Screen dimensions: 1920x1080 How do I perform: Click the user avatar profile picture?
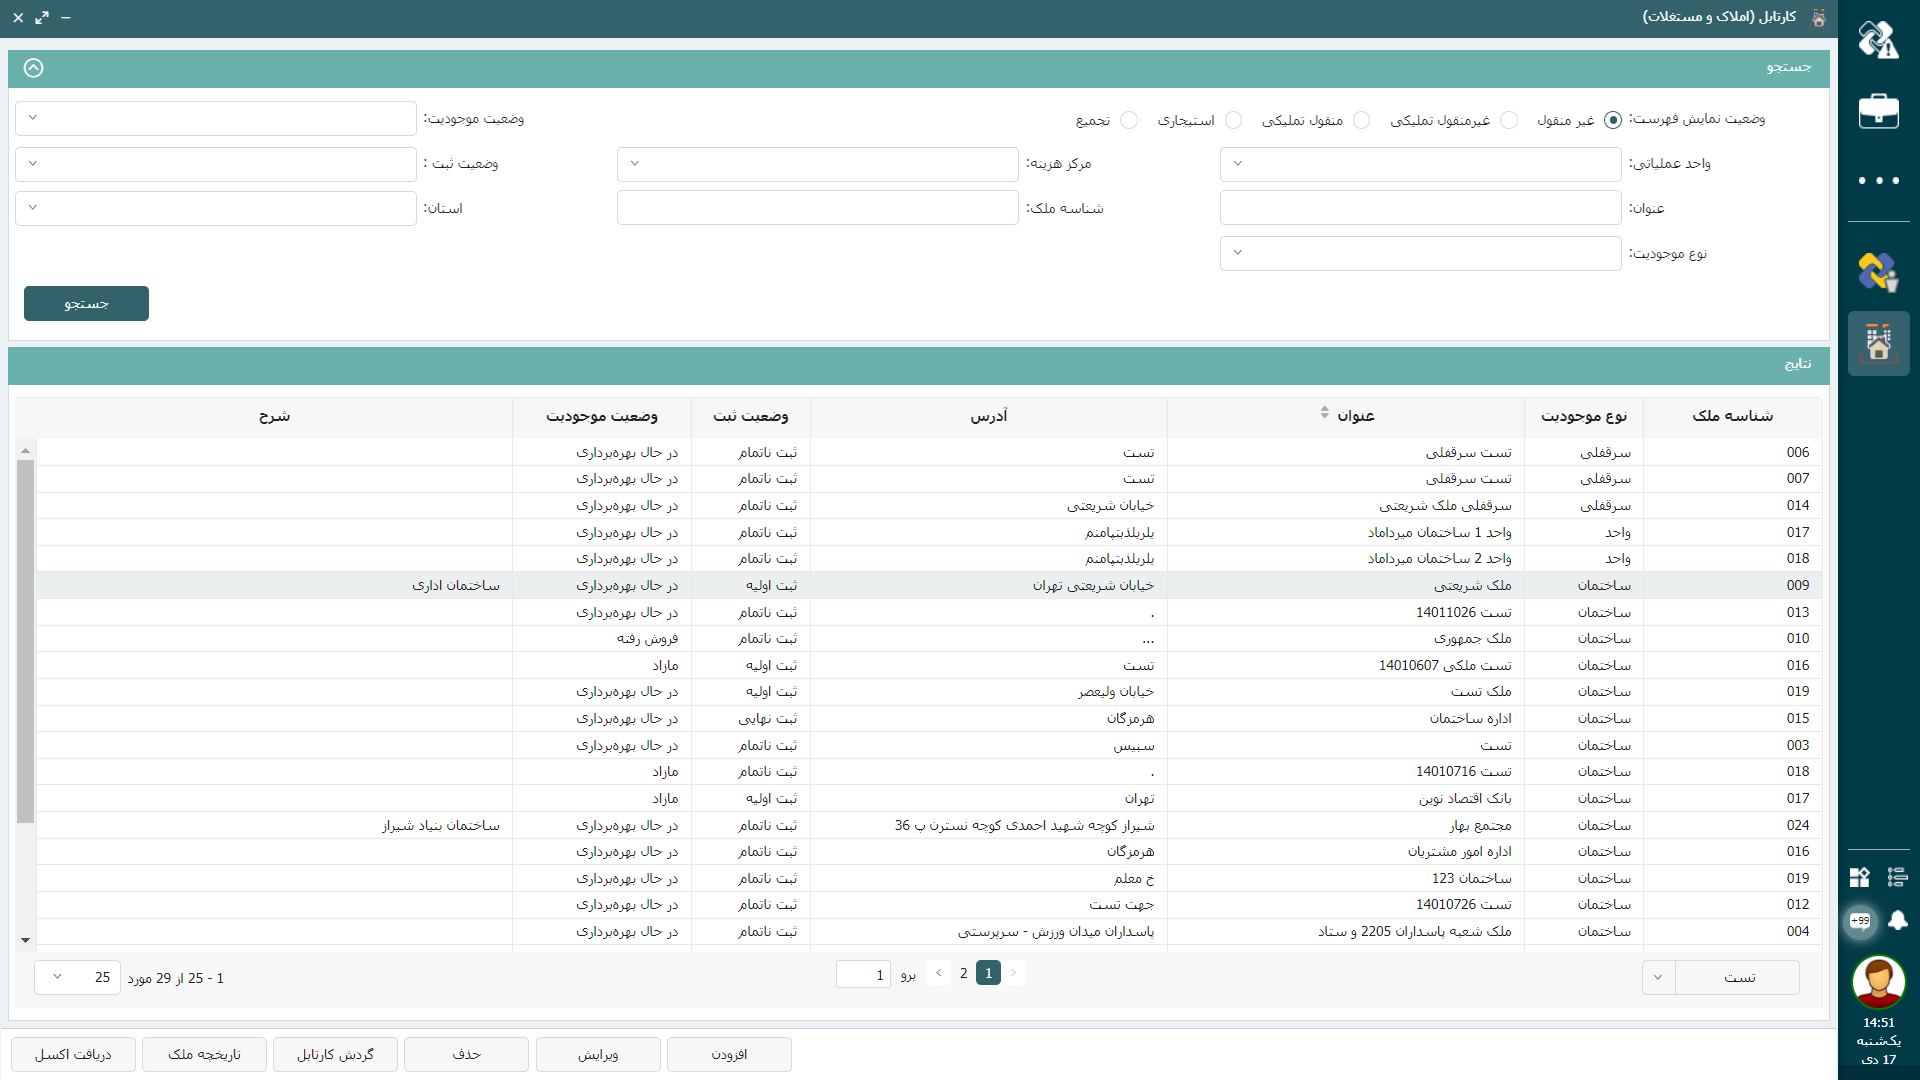(x=1878, y=982)
